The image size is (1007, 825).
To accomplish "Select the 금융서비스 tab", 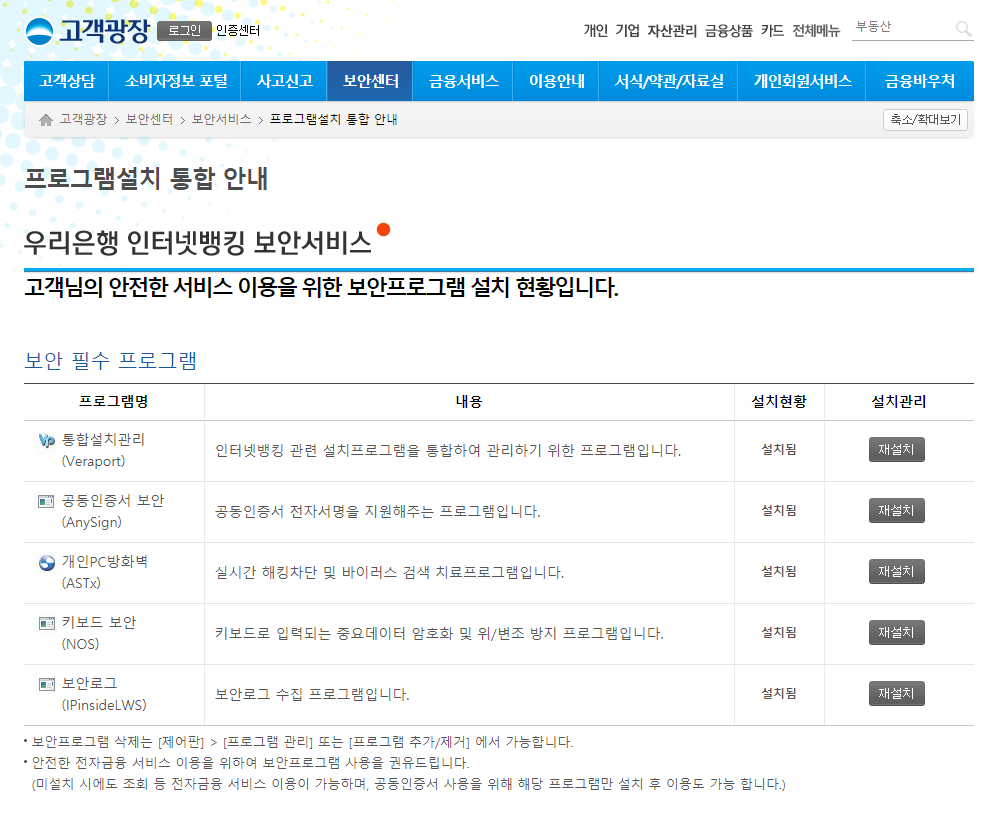I will click(x=463, y=81).
